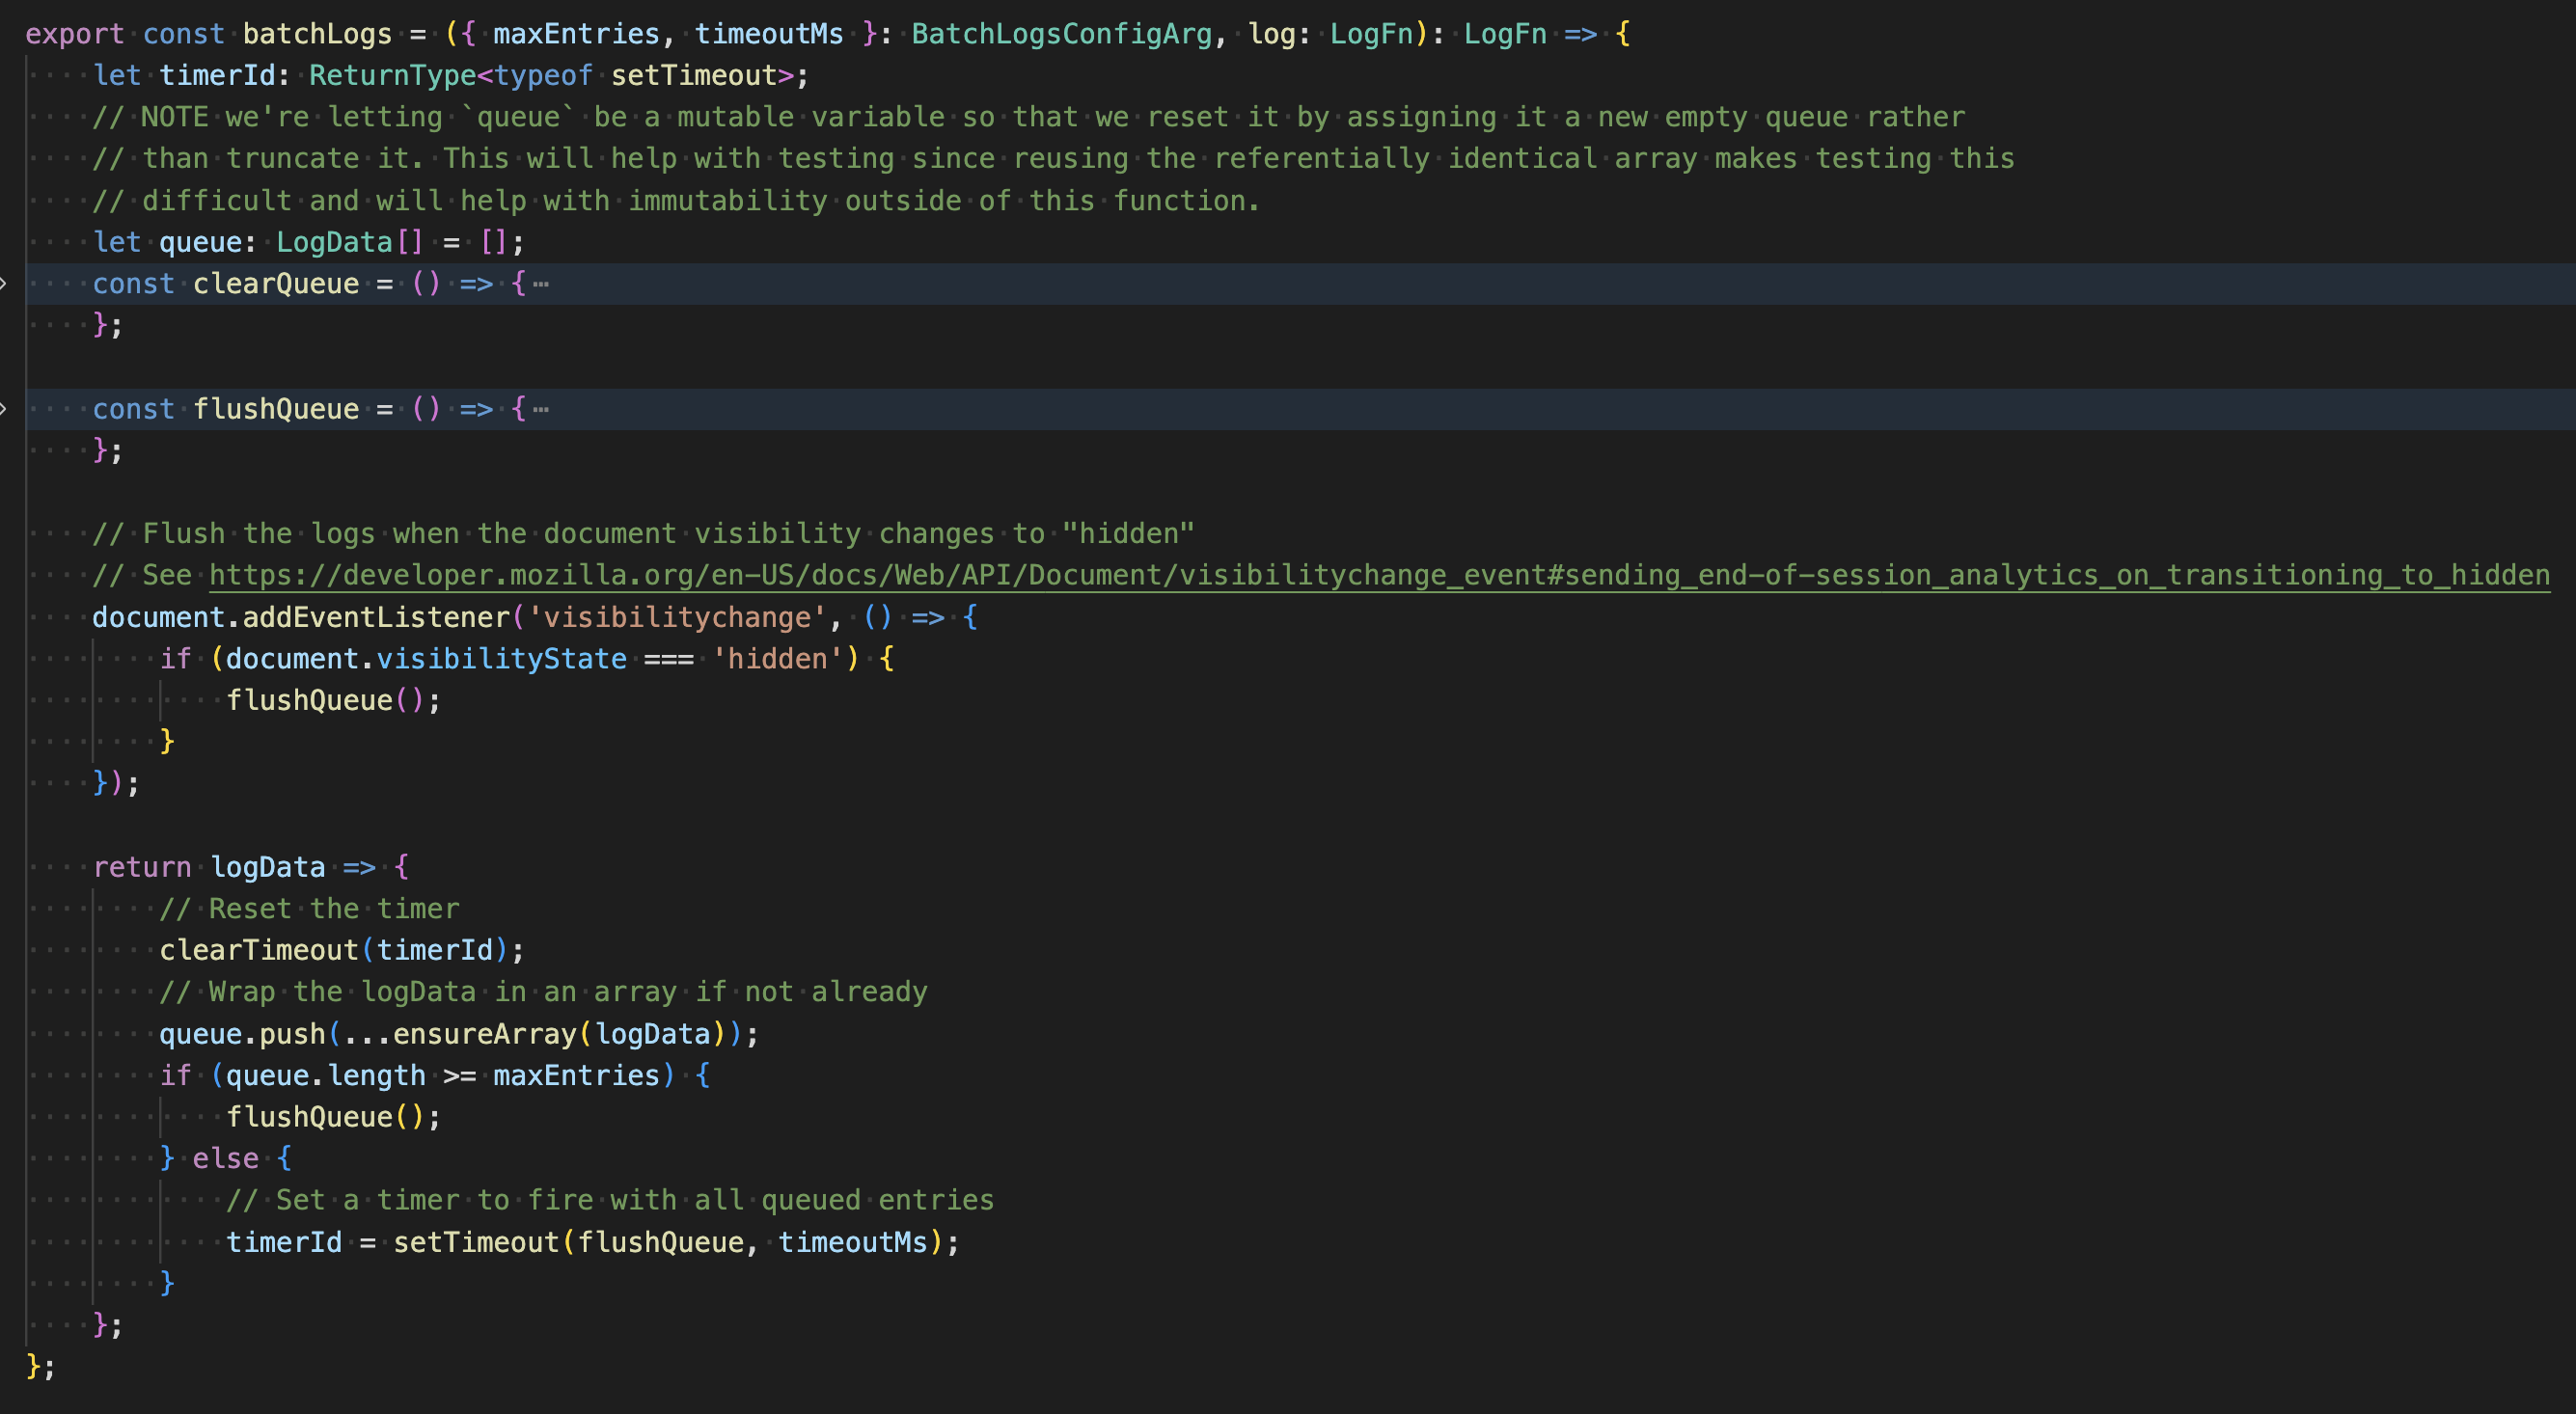The image size is (2576, 1414).
Task: Click the ellipsis after clearQueue's opening brace
Action: tap(541, 284)
